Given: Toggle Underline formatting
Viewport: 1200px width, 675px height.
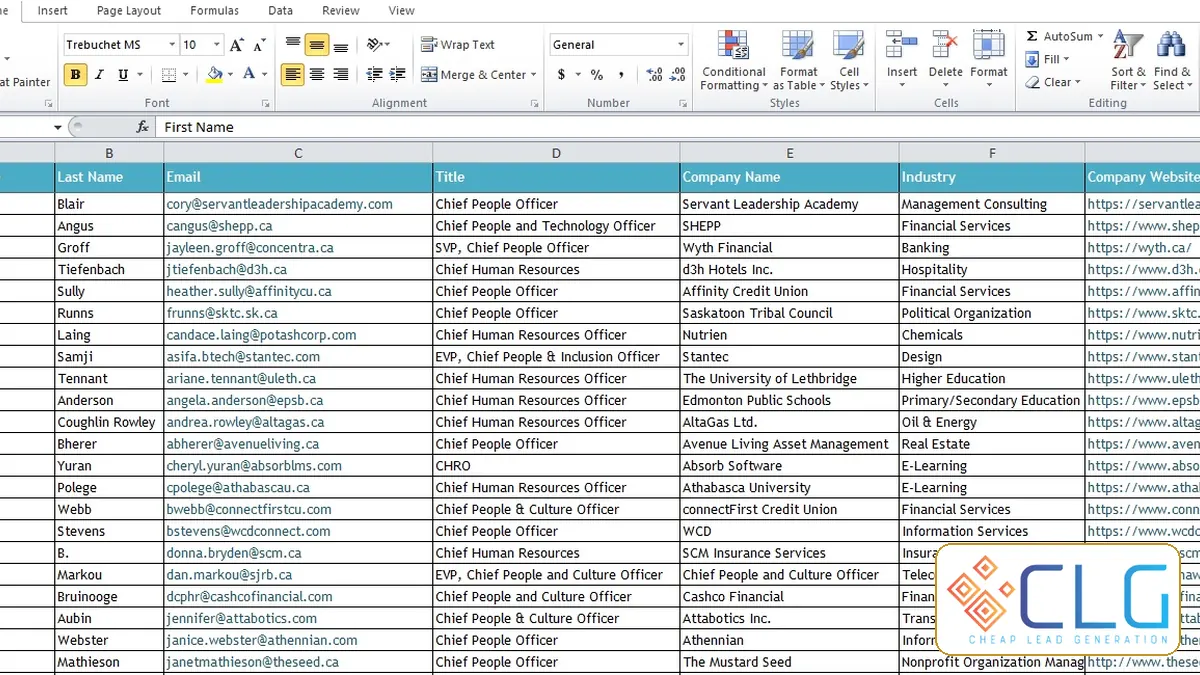Looking at the screenshot, I should coord(123,74).
